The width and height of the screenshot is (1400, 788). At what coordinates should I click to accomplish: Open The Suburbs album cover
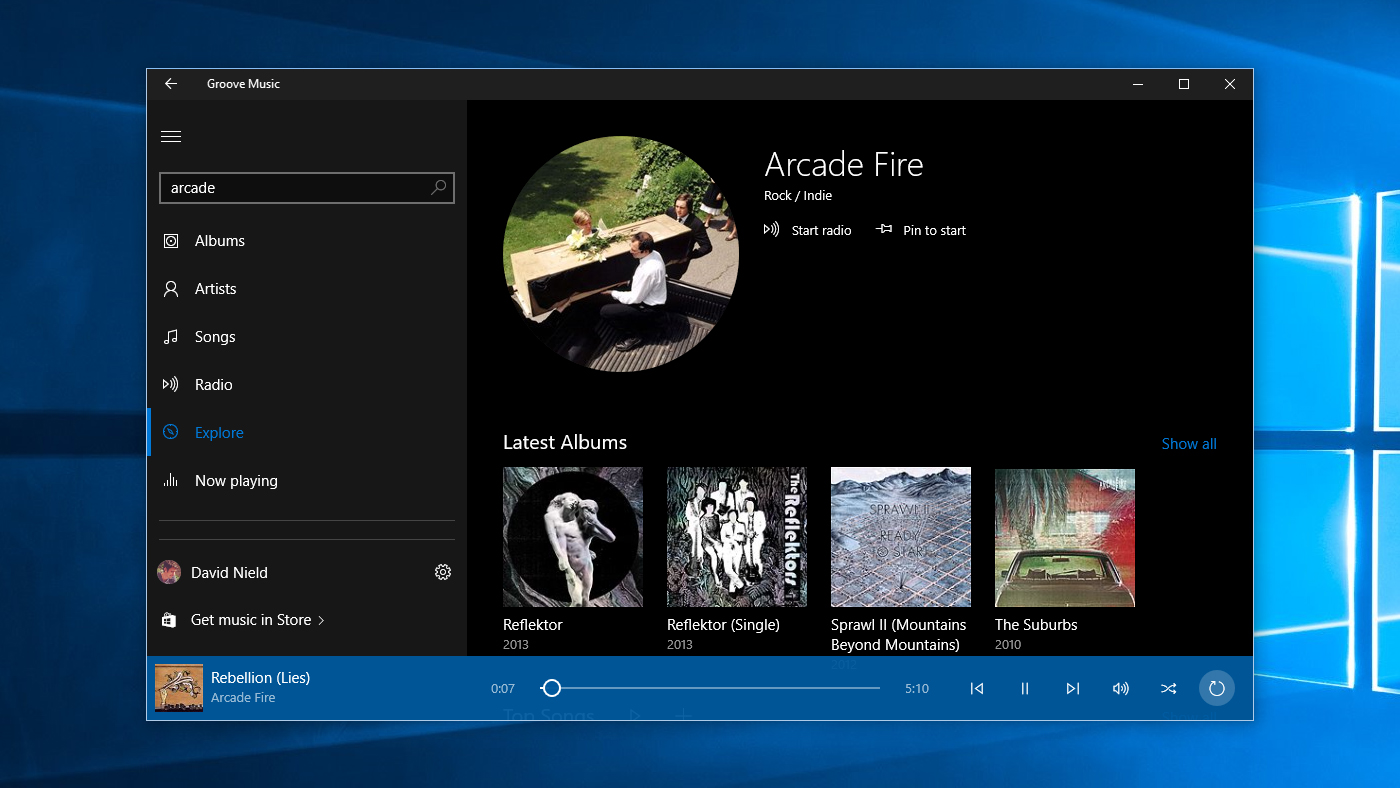(1065, 537)
